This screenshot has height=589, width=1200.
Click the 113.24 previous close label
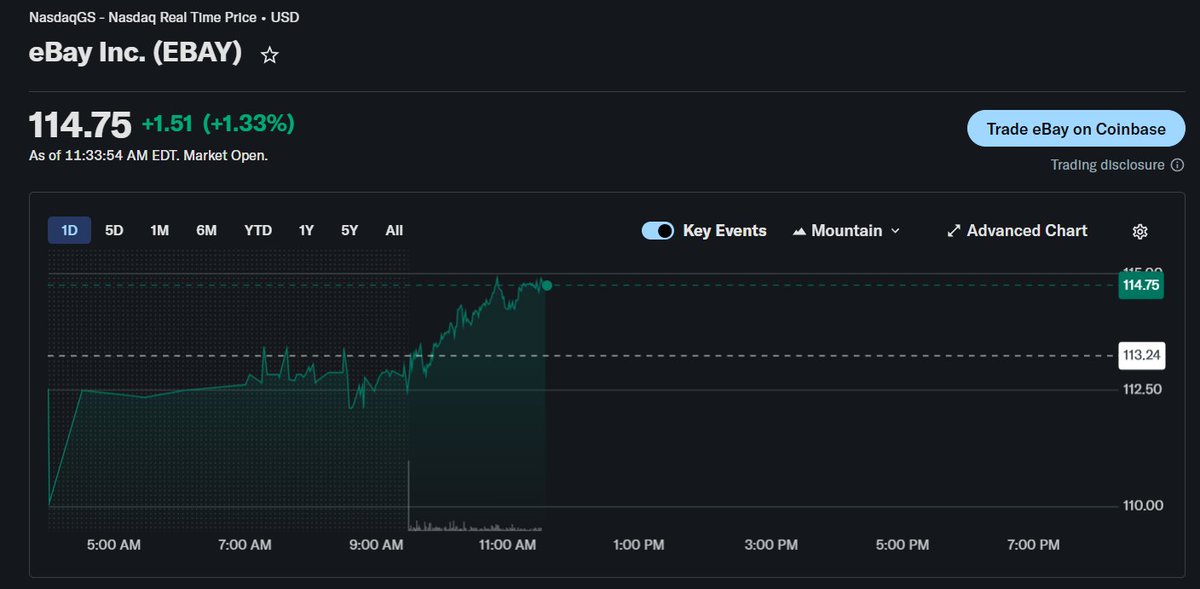1141,355
